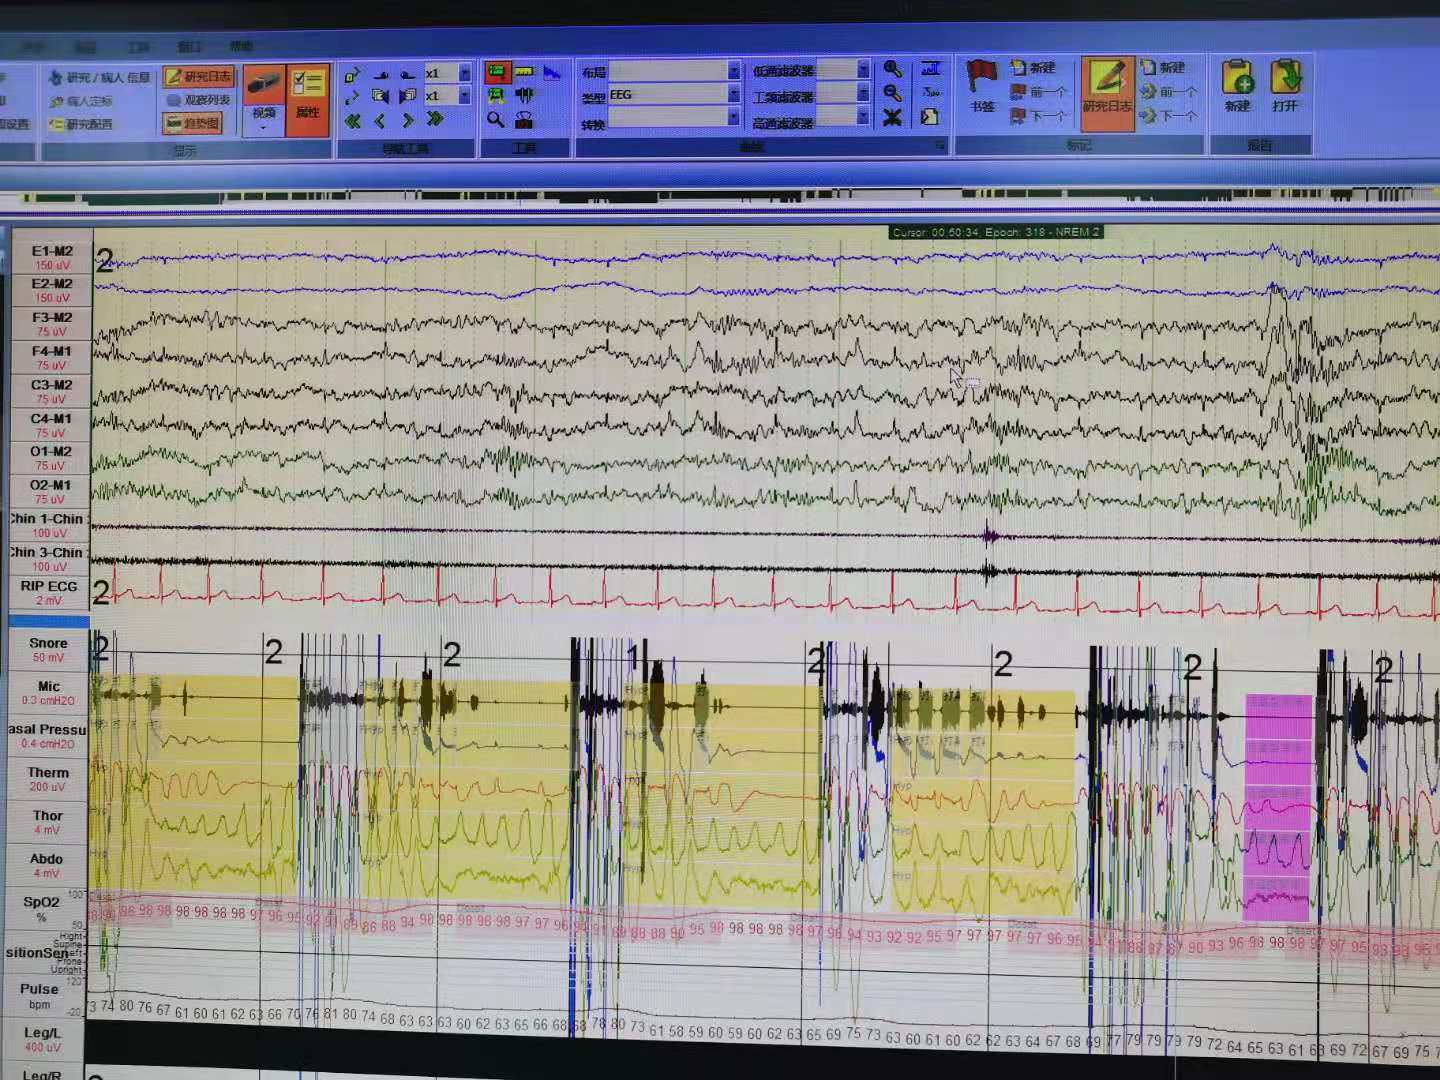The height and width of the screenshot is (1080, 1440).
Task: Click the black X icon beside the filters
Action: click(892, 118)
